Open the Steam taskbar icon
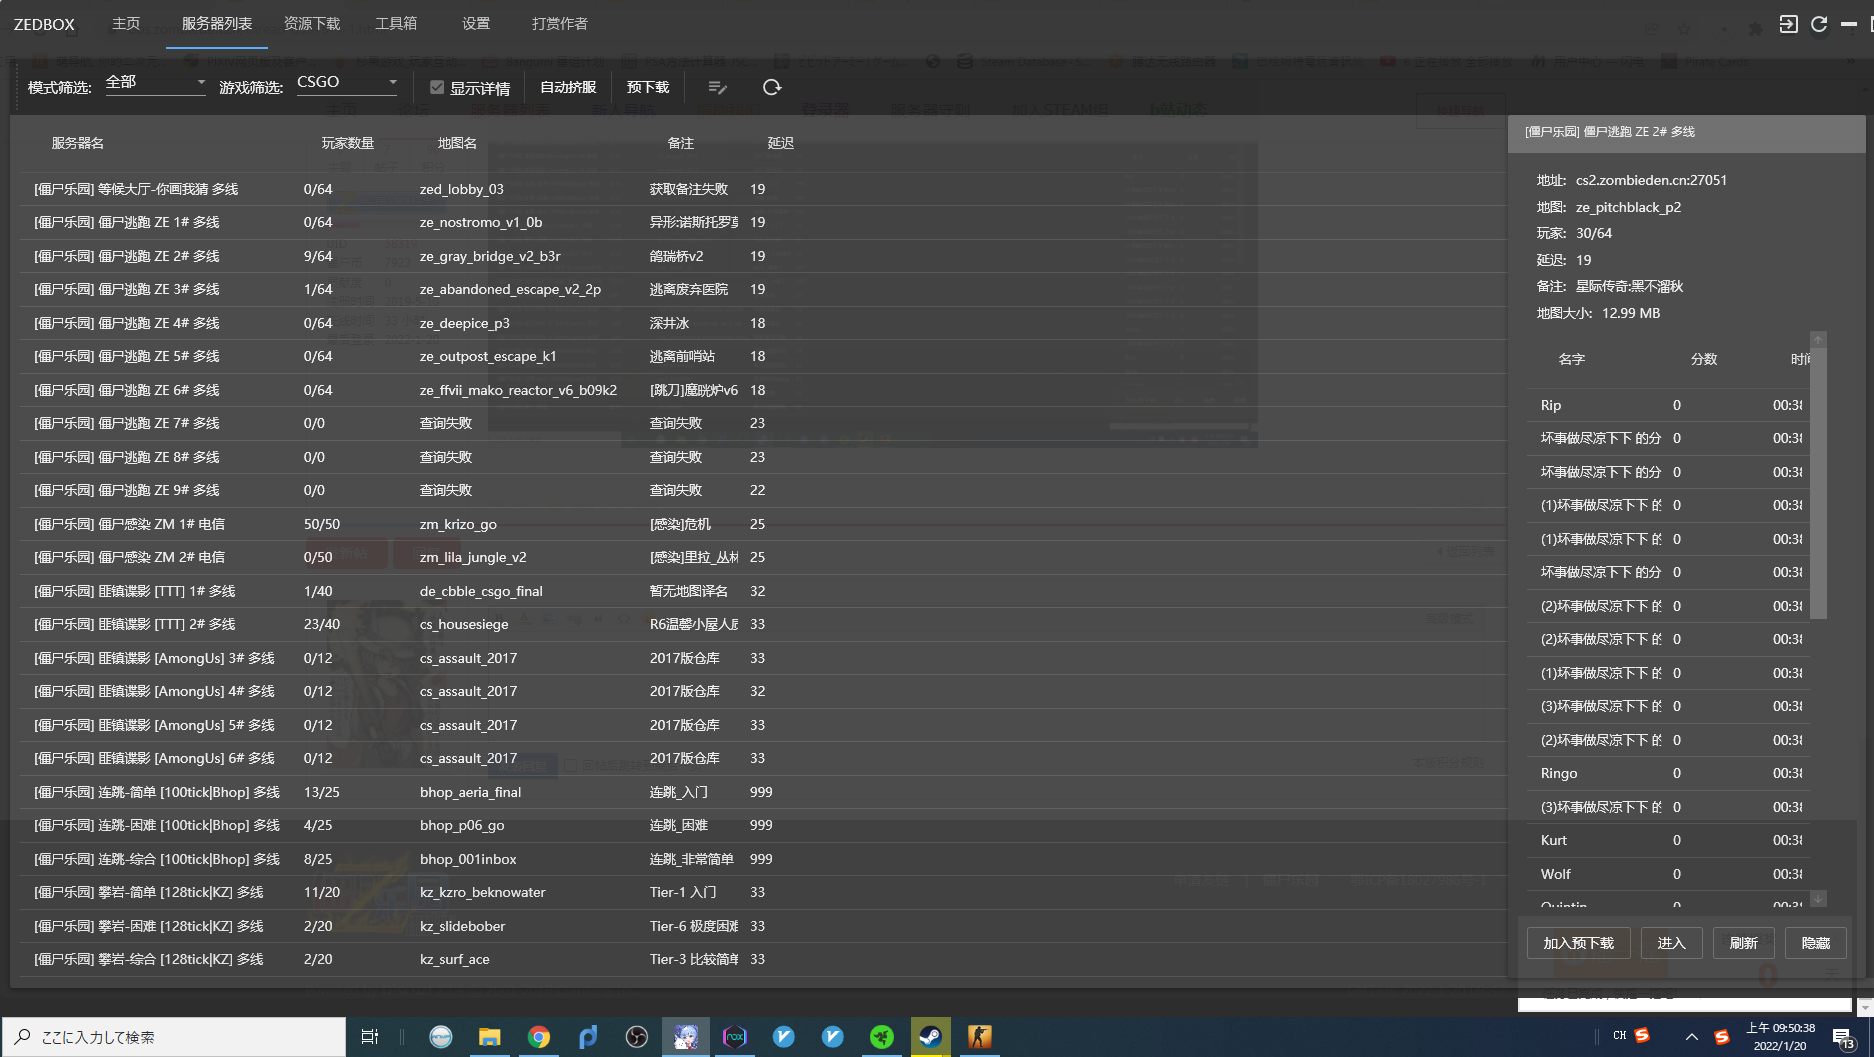This screenshot has width=1874, height=1057. coord(930,1037)
